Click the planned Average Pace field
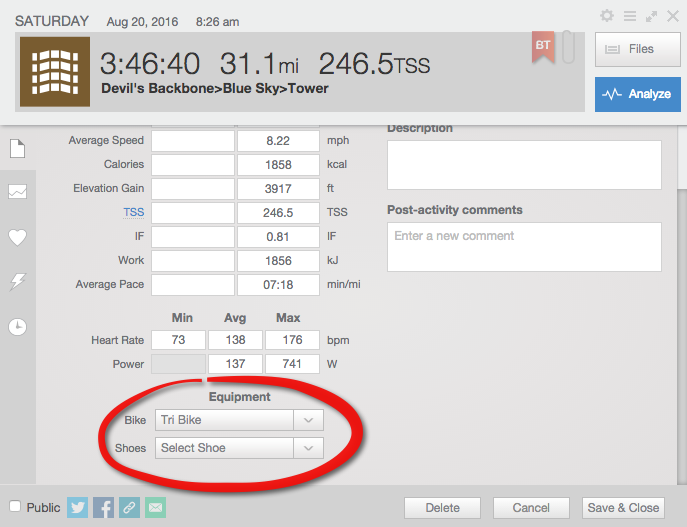 point(193,285)
